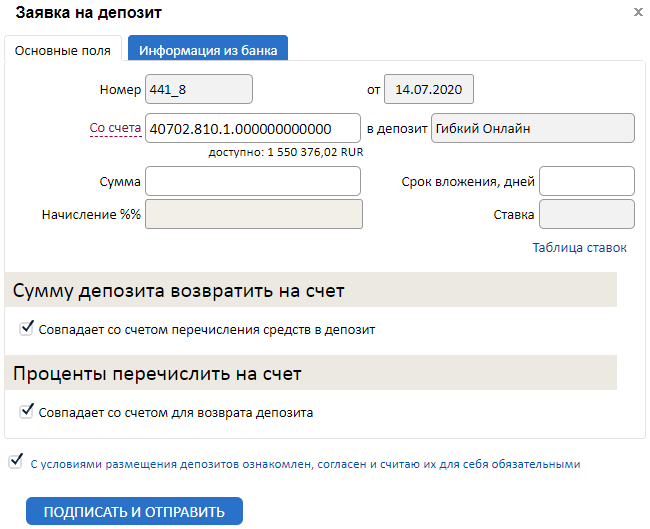Click the Ставка field
This screenshot has width=650, height=529.
[587, 215]
